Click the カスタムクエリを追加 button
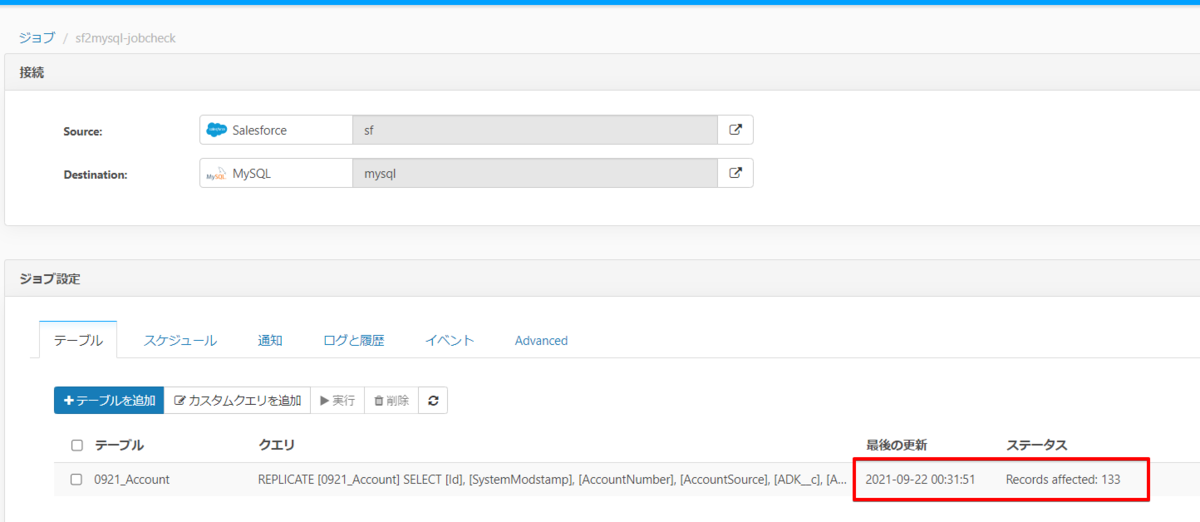The height and width of the screenshot is (522, 1200). tap(237, 400)
